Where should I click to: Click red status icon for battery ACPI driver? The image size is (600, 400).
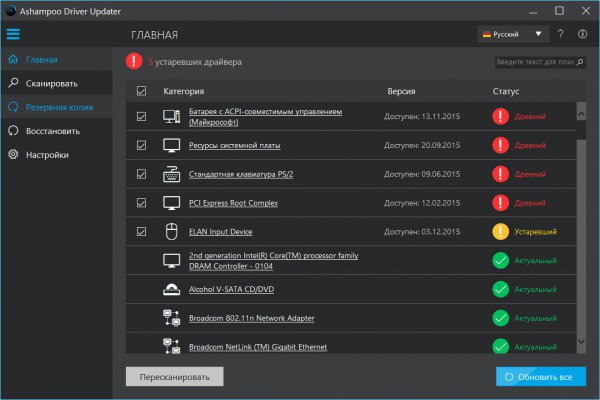coord(501,116)
